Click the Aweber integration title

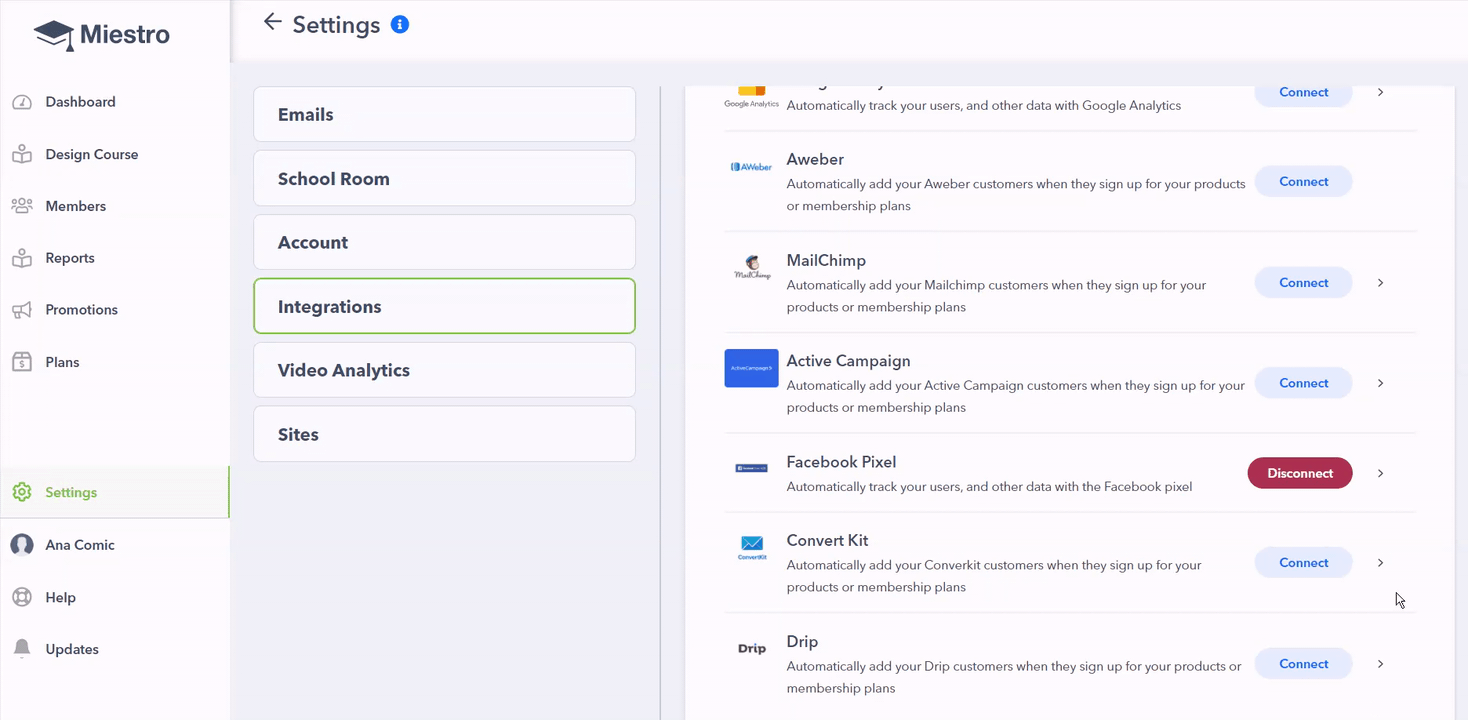(x=815, y=160)
